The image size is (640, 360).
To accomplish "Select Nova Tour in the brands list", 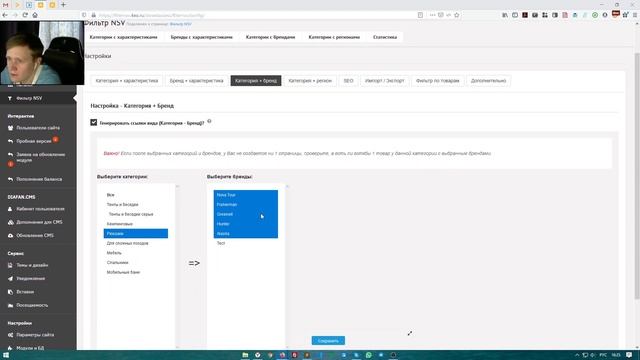I will point(246,195).
